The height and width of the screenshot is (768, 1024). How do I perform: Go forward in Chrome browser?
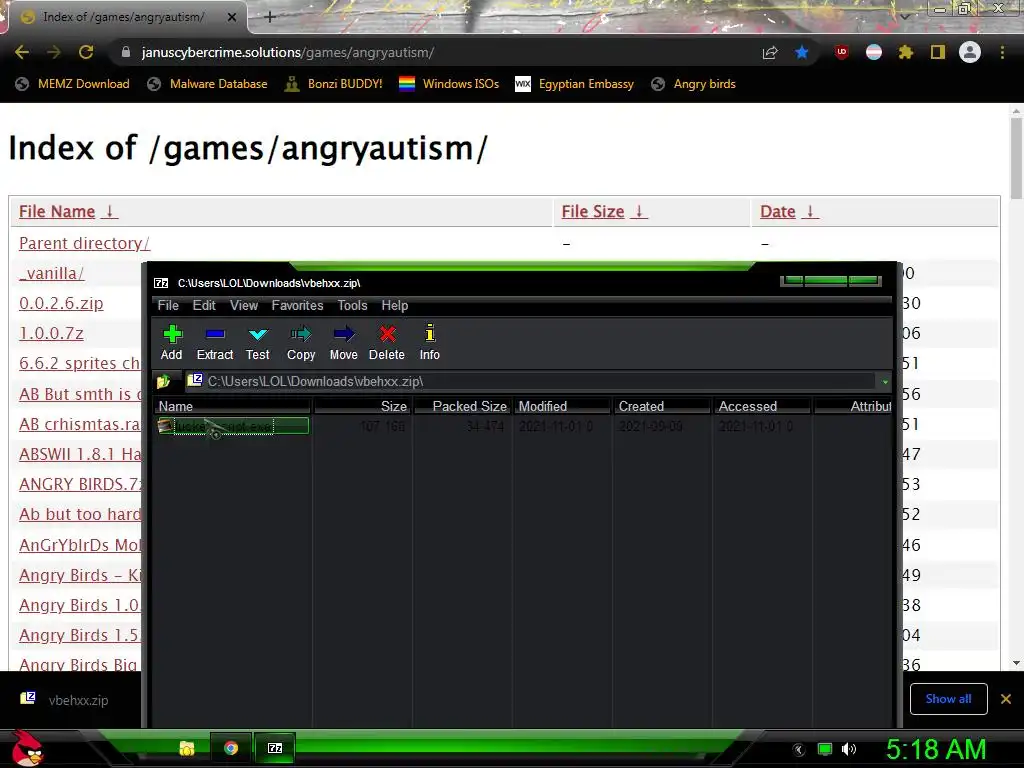pos(54,52)
